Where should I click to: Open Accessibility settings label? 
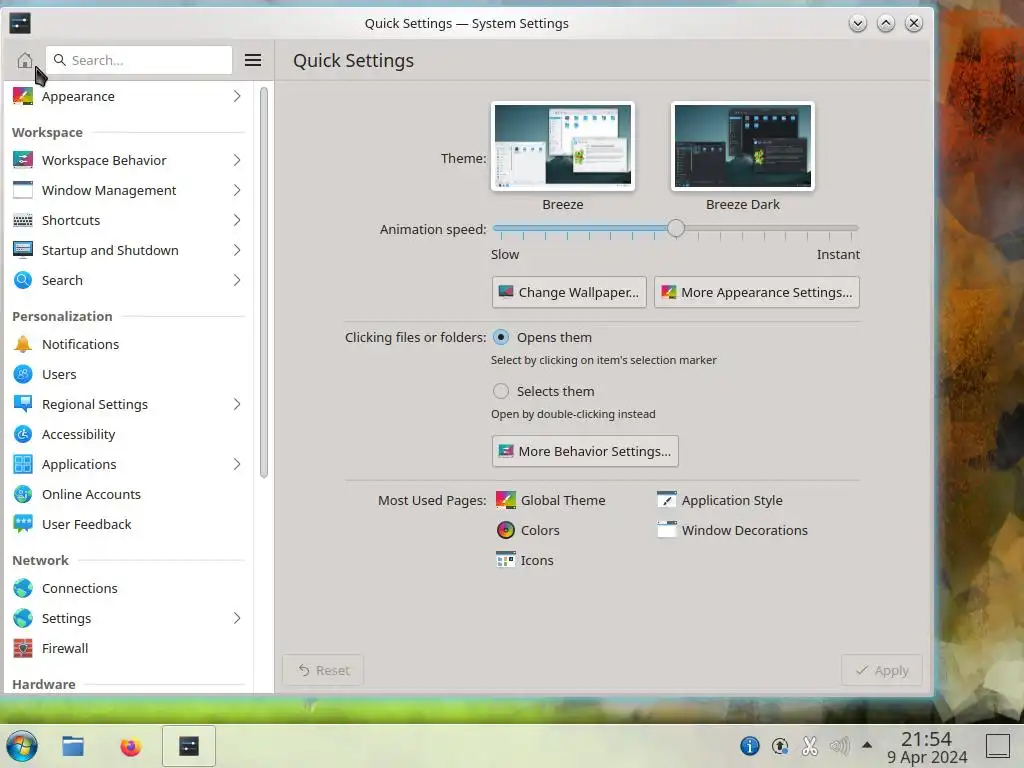pyautogui.click(x=78, y=434)
